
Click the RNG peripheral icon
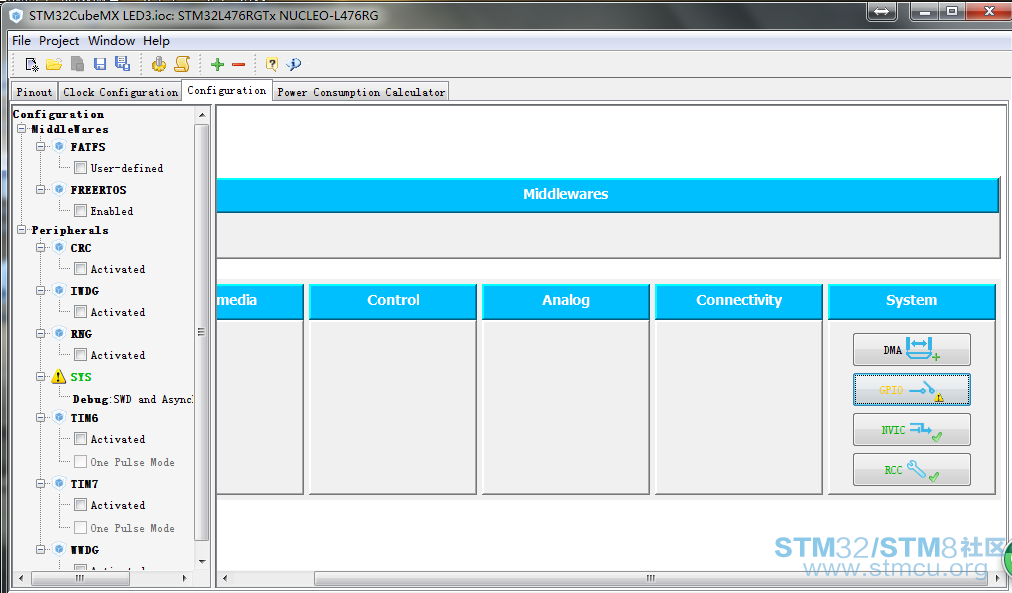coord(59,333)
